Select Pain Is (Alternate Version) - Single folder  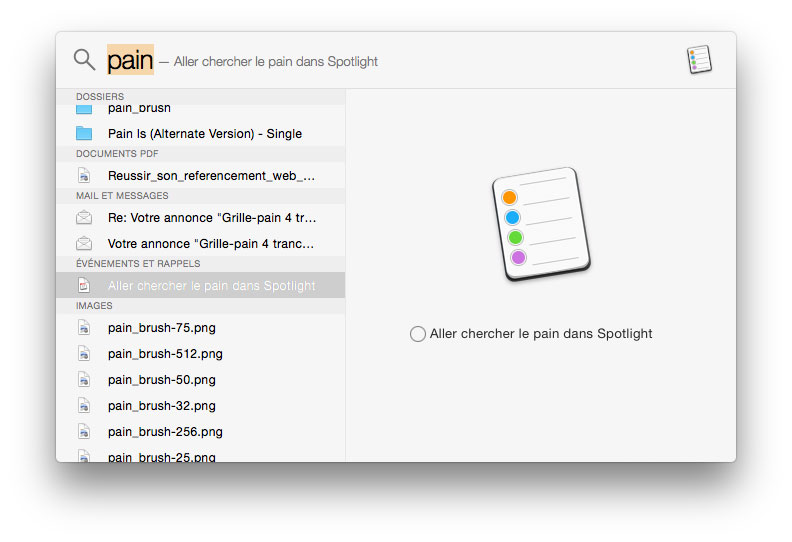(201, 133)
